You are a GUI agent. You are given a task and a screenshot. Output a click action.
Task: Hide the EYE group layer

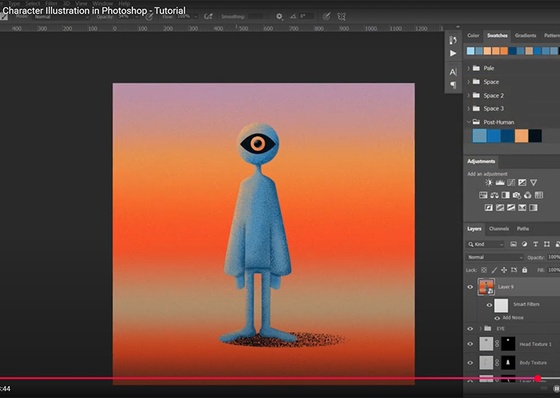pos(470,329)
